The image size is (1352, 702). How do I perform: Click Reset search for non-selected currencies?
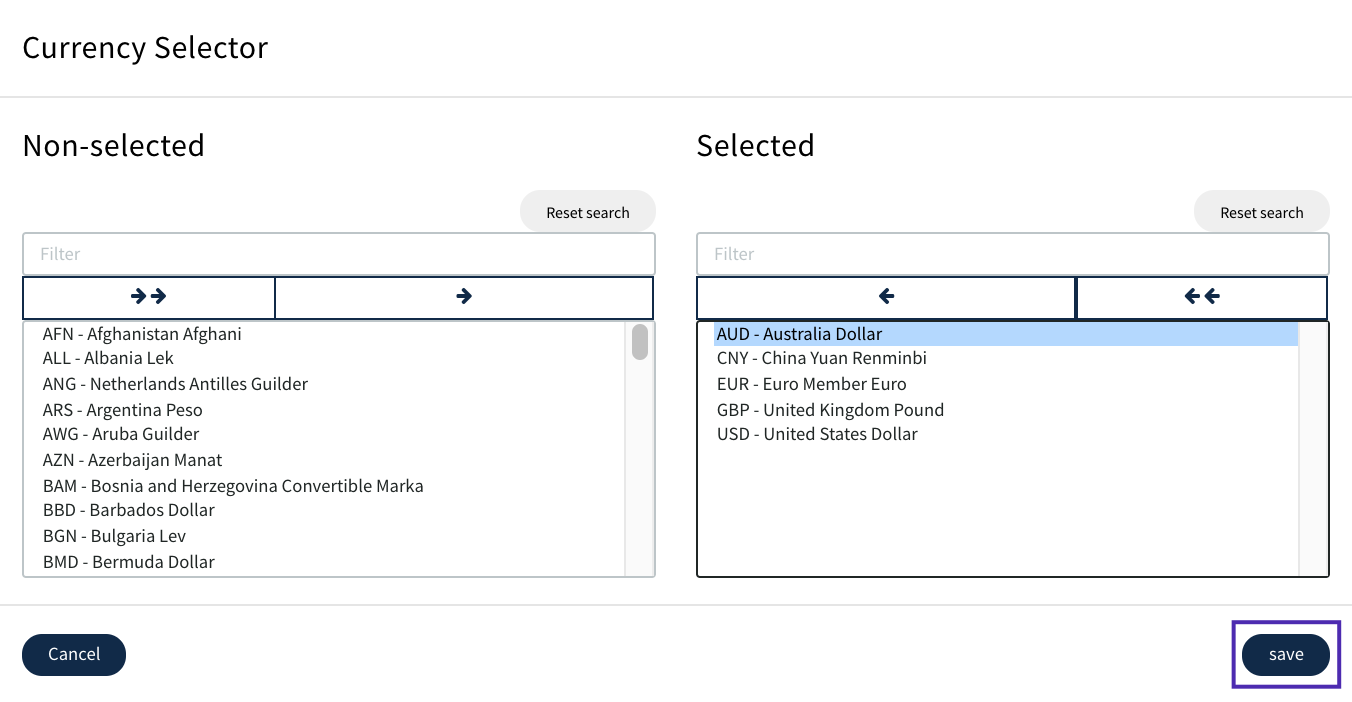pos(588,212)
